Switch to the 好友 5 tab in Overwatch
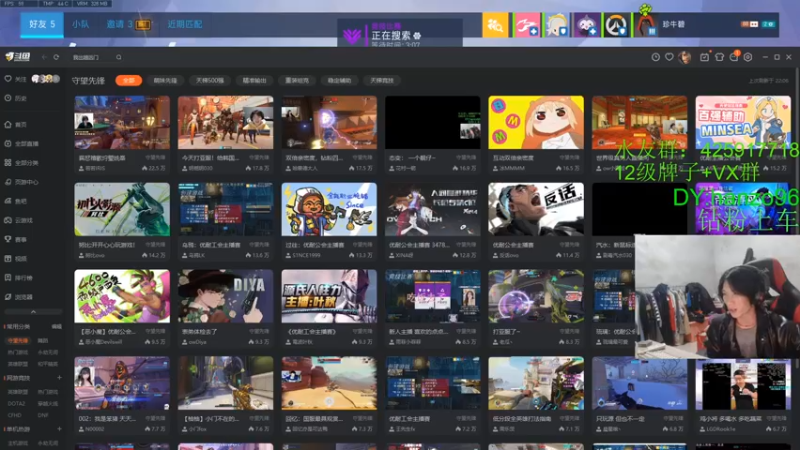This screenshot has height=450, width=800. [42, 24]
